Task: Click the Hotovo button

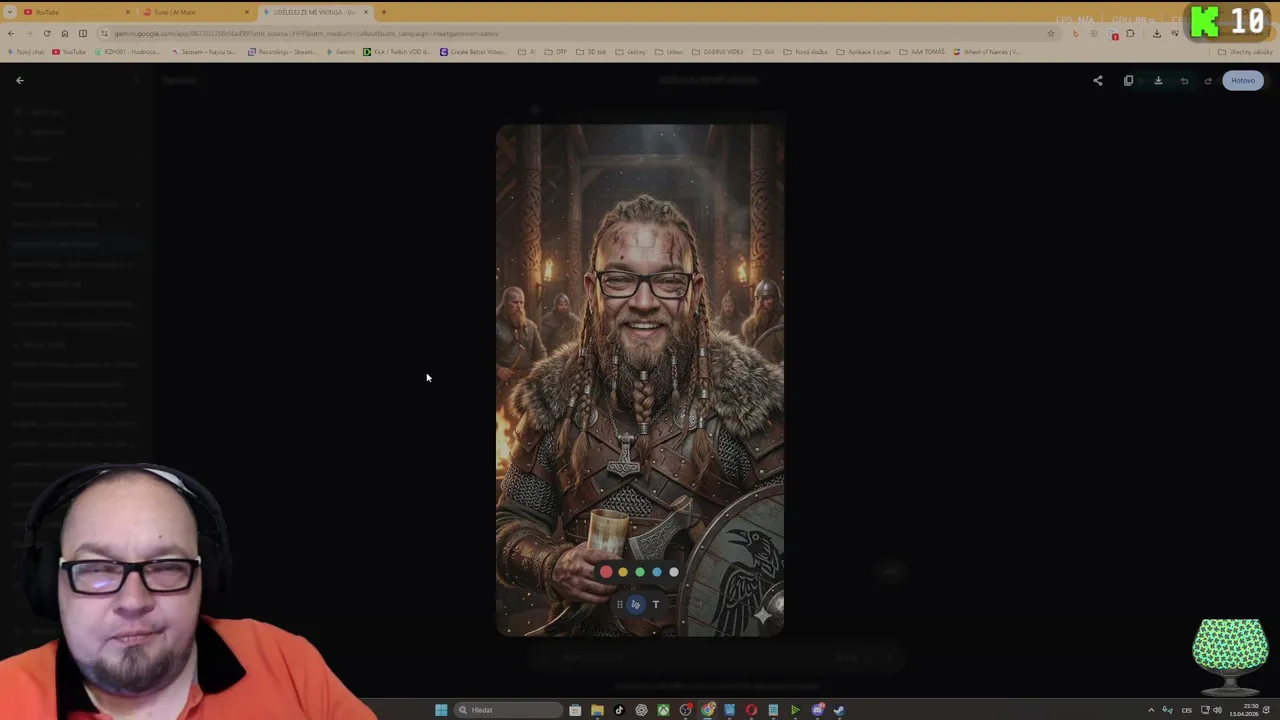Action: click(1243, 81)
